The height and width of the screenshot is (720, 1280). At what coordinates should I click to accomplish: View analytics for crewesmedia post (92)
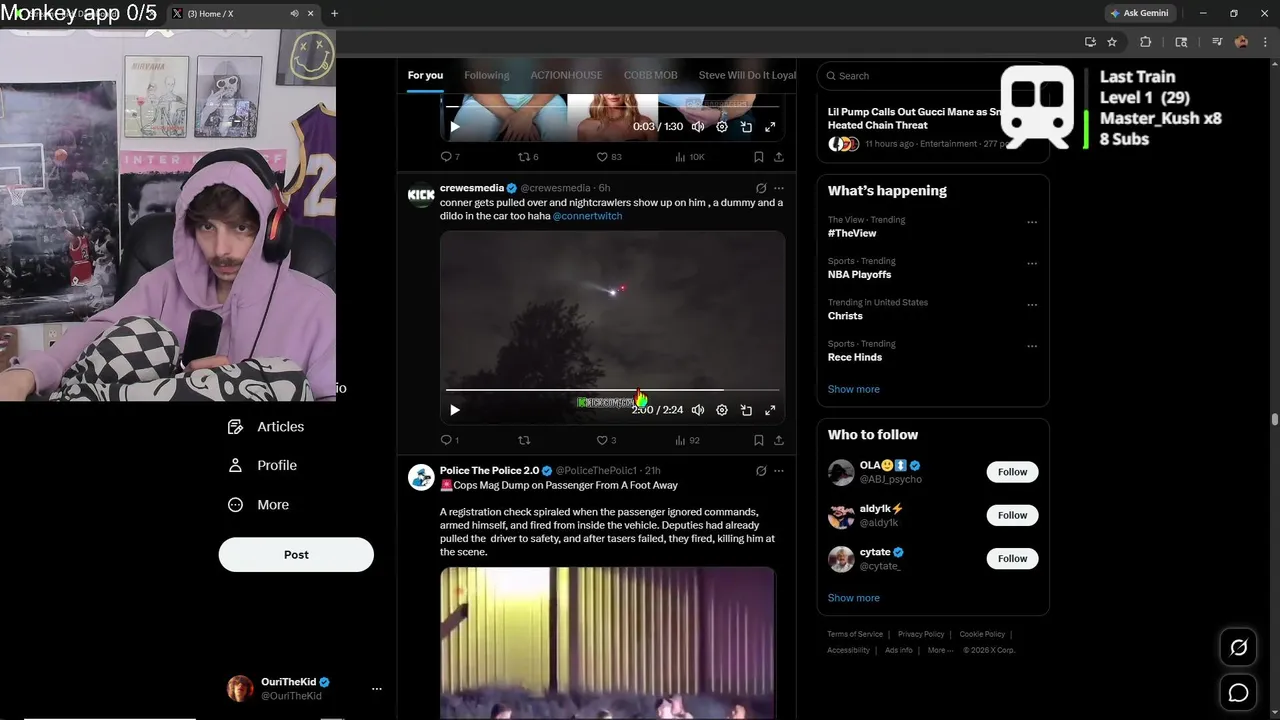point(687,440)
